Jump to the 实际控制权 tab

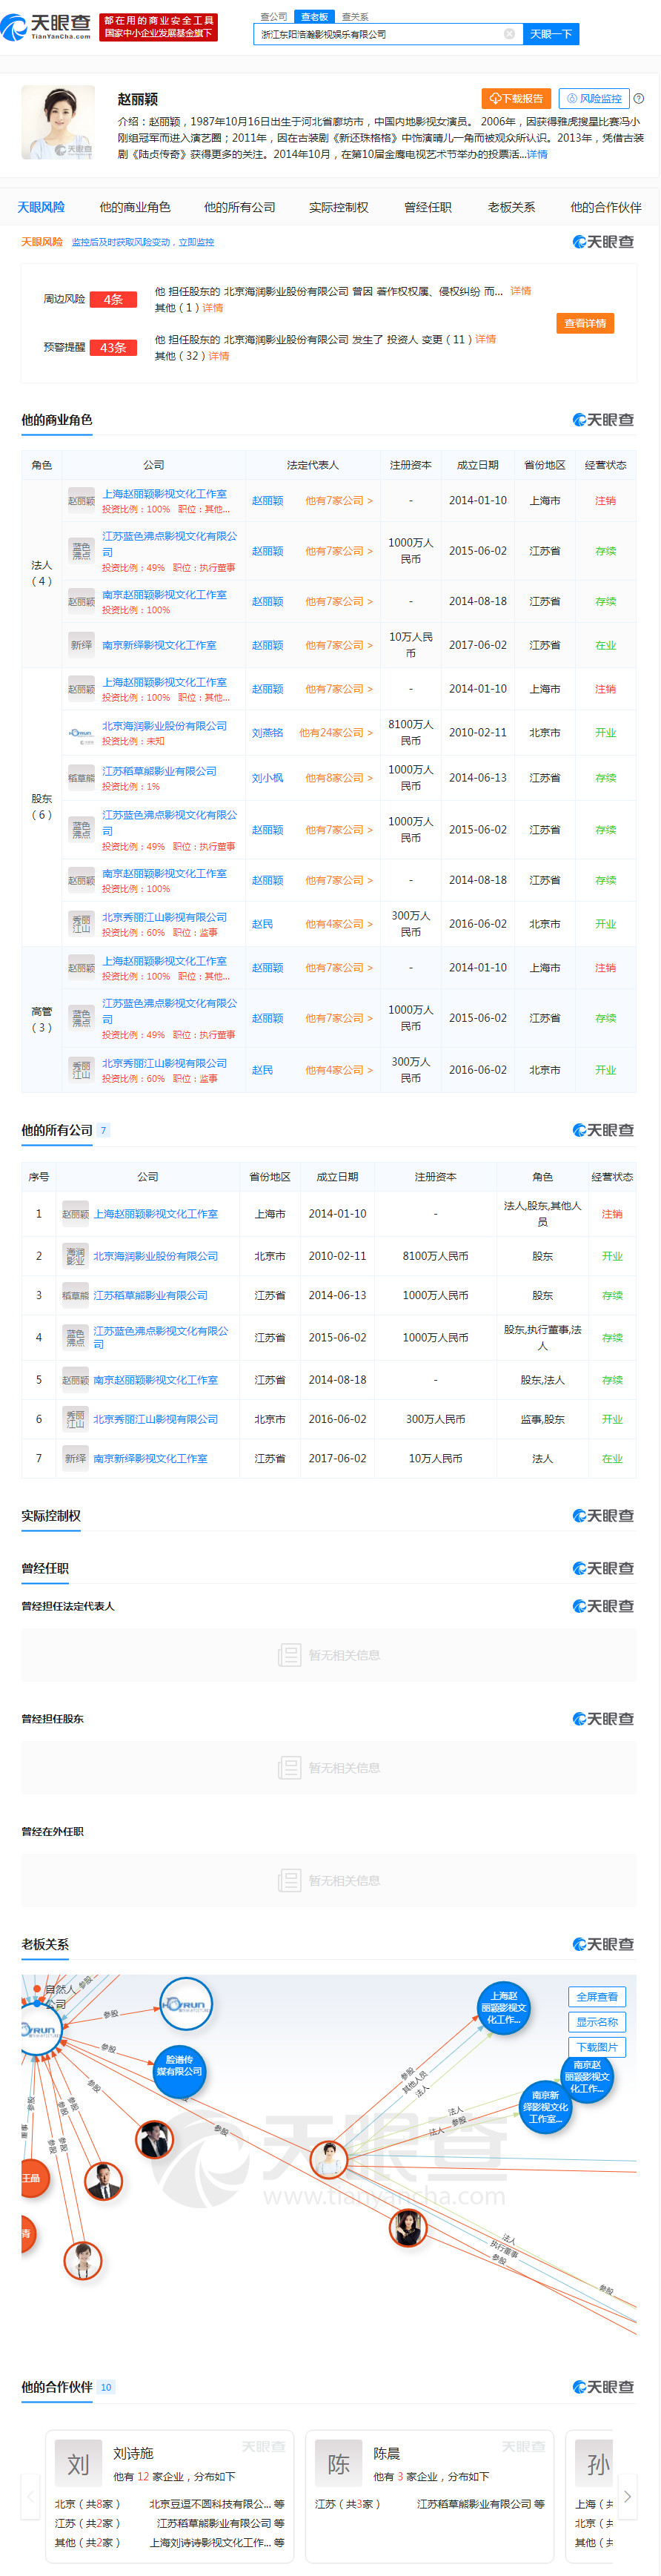(338, 208)
